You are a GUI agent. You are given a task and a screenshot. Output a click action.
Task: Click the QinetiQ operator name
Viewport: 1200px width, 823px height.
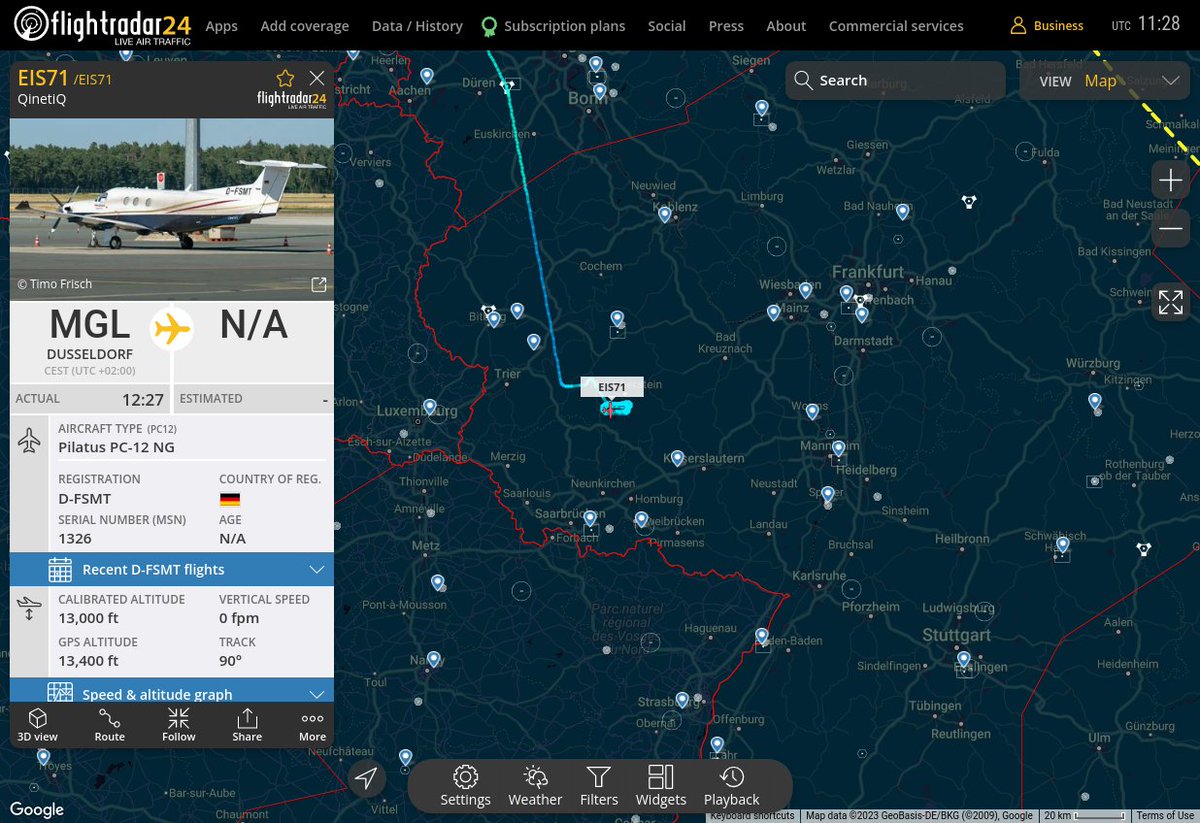(42, 99)
